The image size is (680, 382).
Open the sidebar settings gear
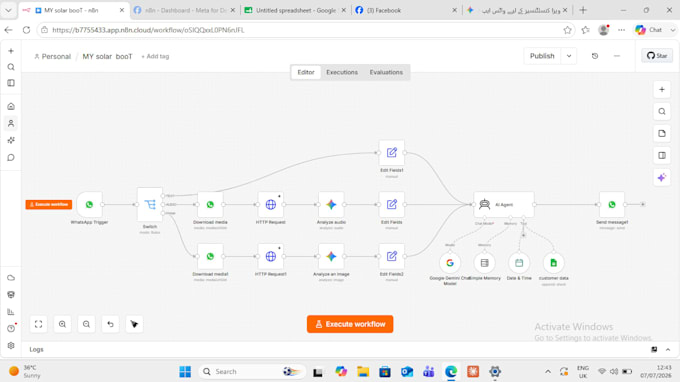[11, 346]
